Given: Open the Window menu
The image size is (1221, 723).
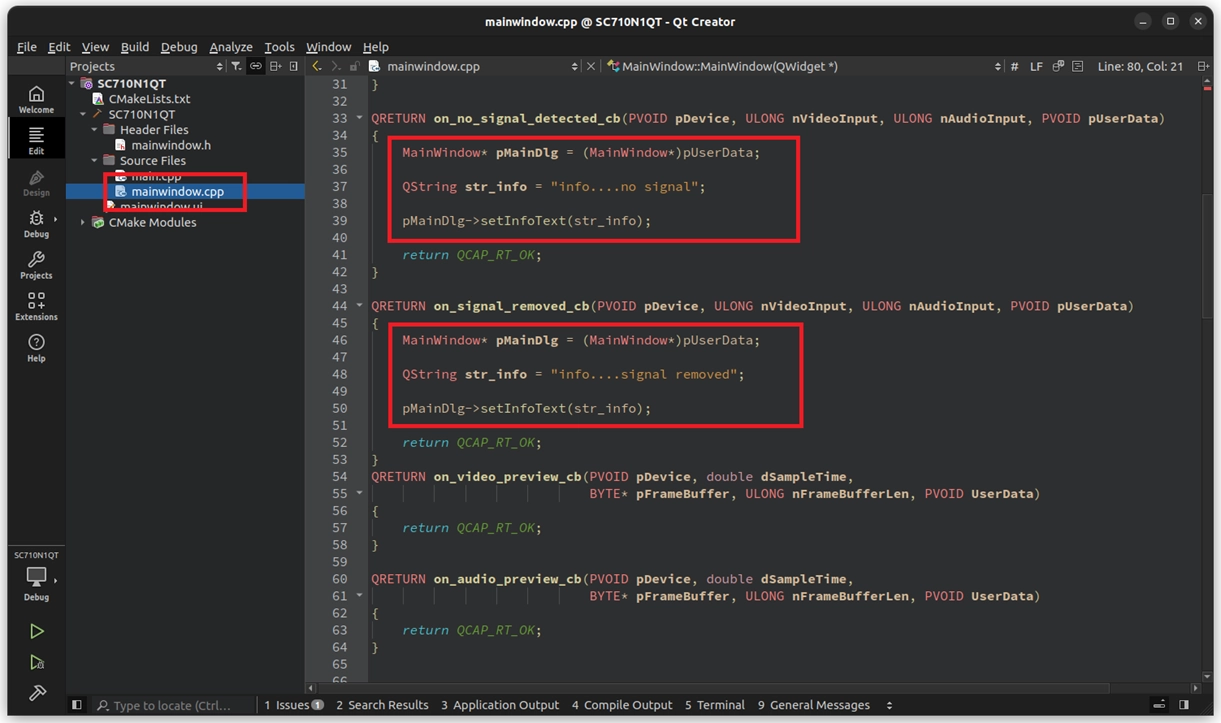Looking at the screenshot, I should point(328,46).
